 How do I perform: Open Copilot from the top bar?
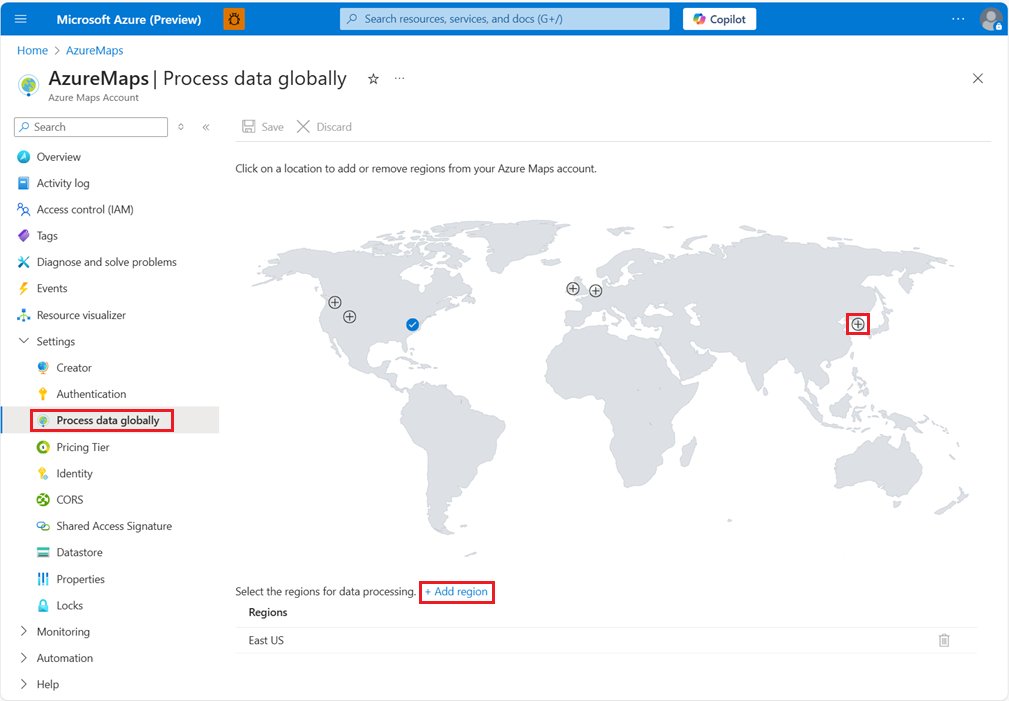coord(719,19)
